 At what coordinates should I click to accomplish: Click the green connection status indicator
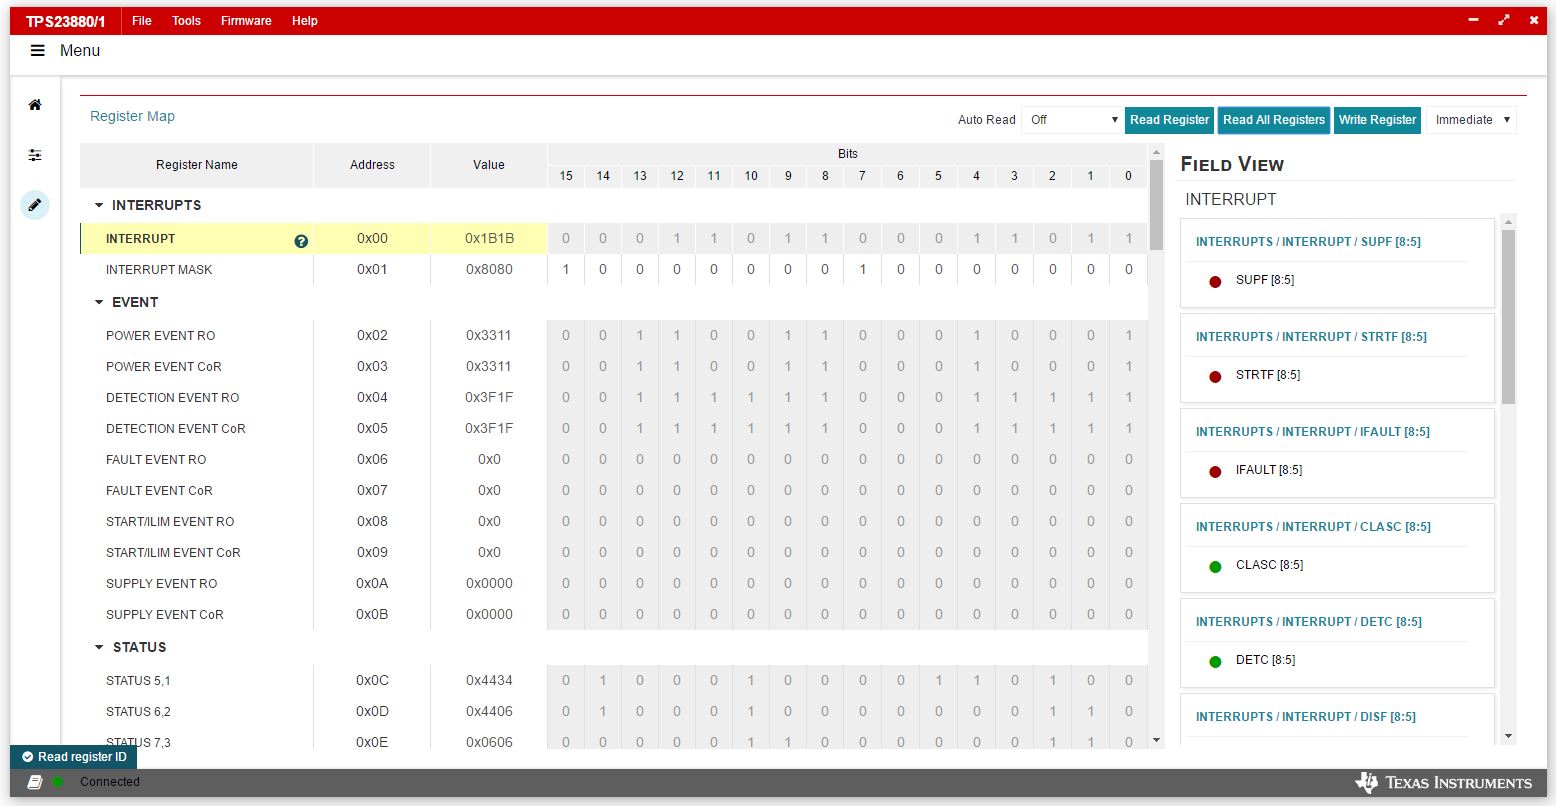pos(58,782)
